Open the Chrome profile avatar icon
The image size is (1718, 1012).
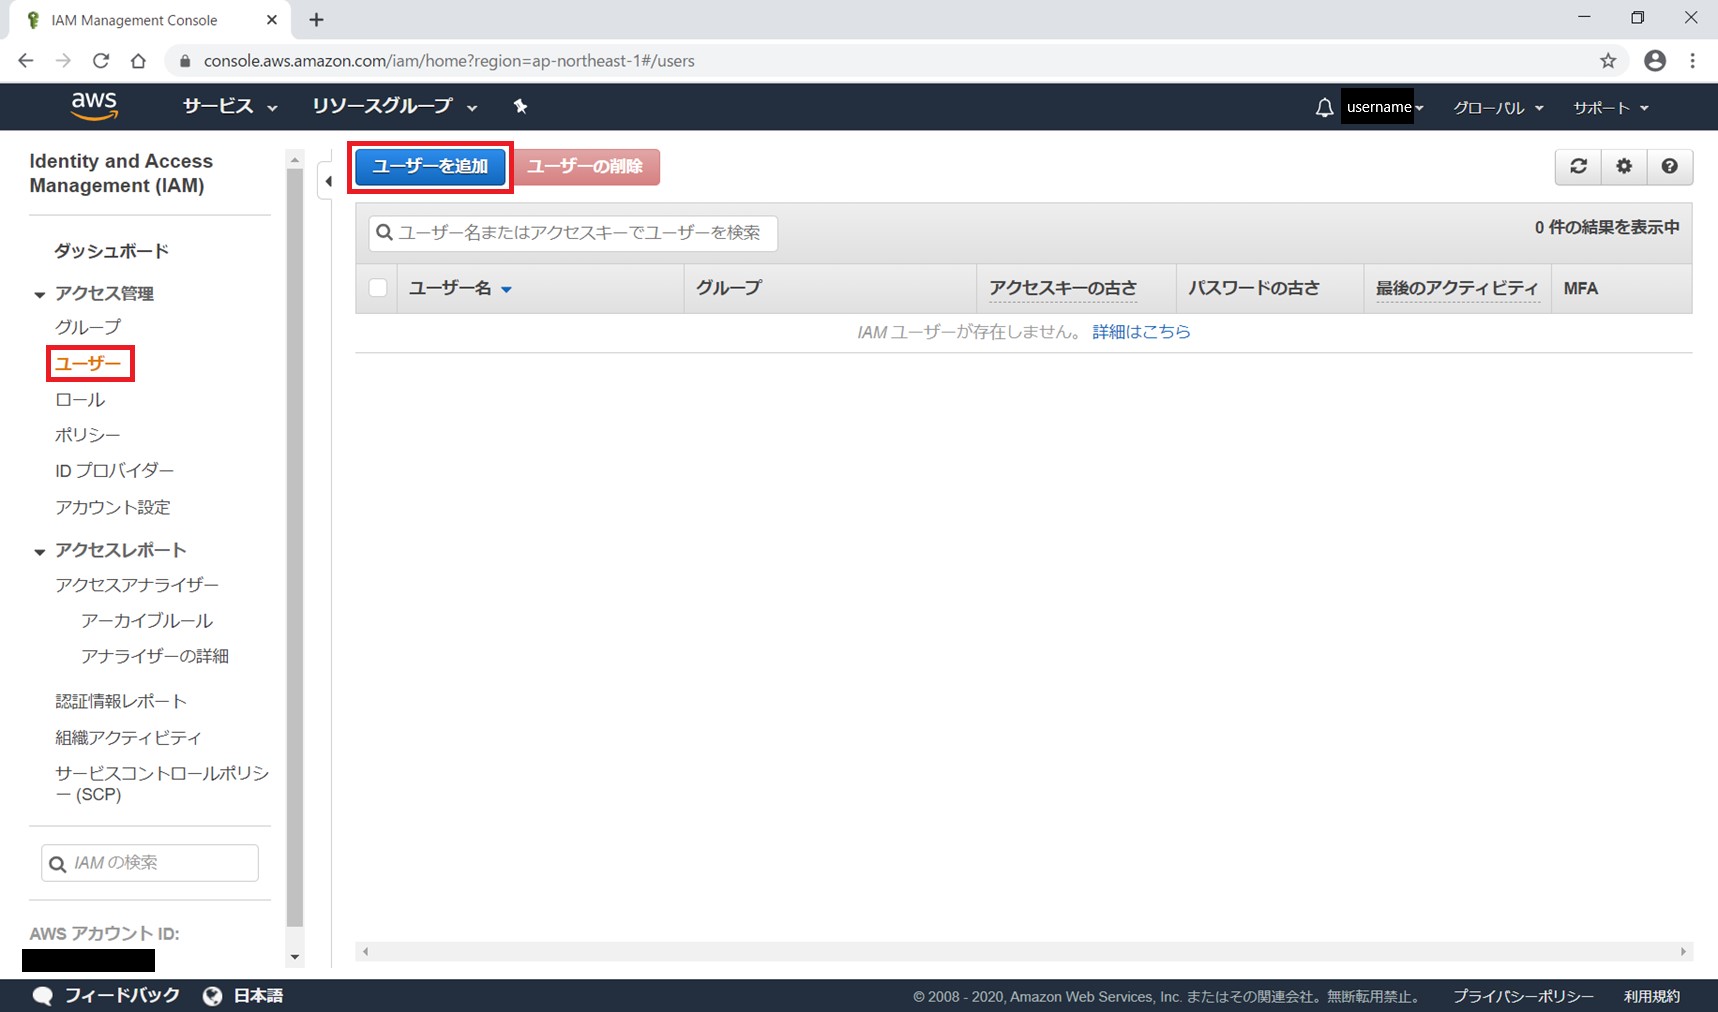(1655, 61)
